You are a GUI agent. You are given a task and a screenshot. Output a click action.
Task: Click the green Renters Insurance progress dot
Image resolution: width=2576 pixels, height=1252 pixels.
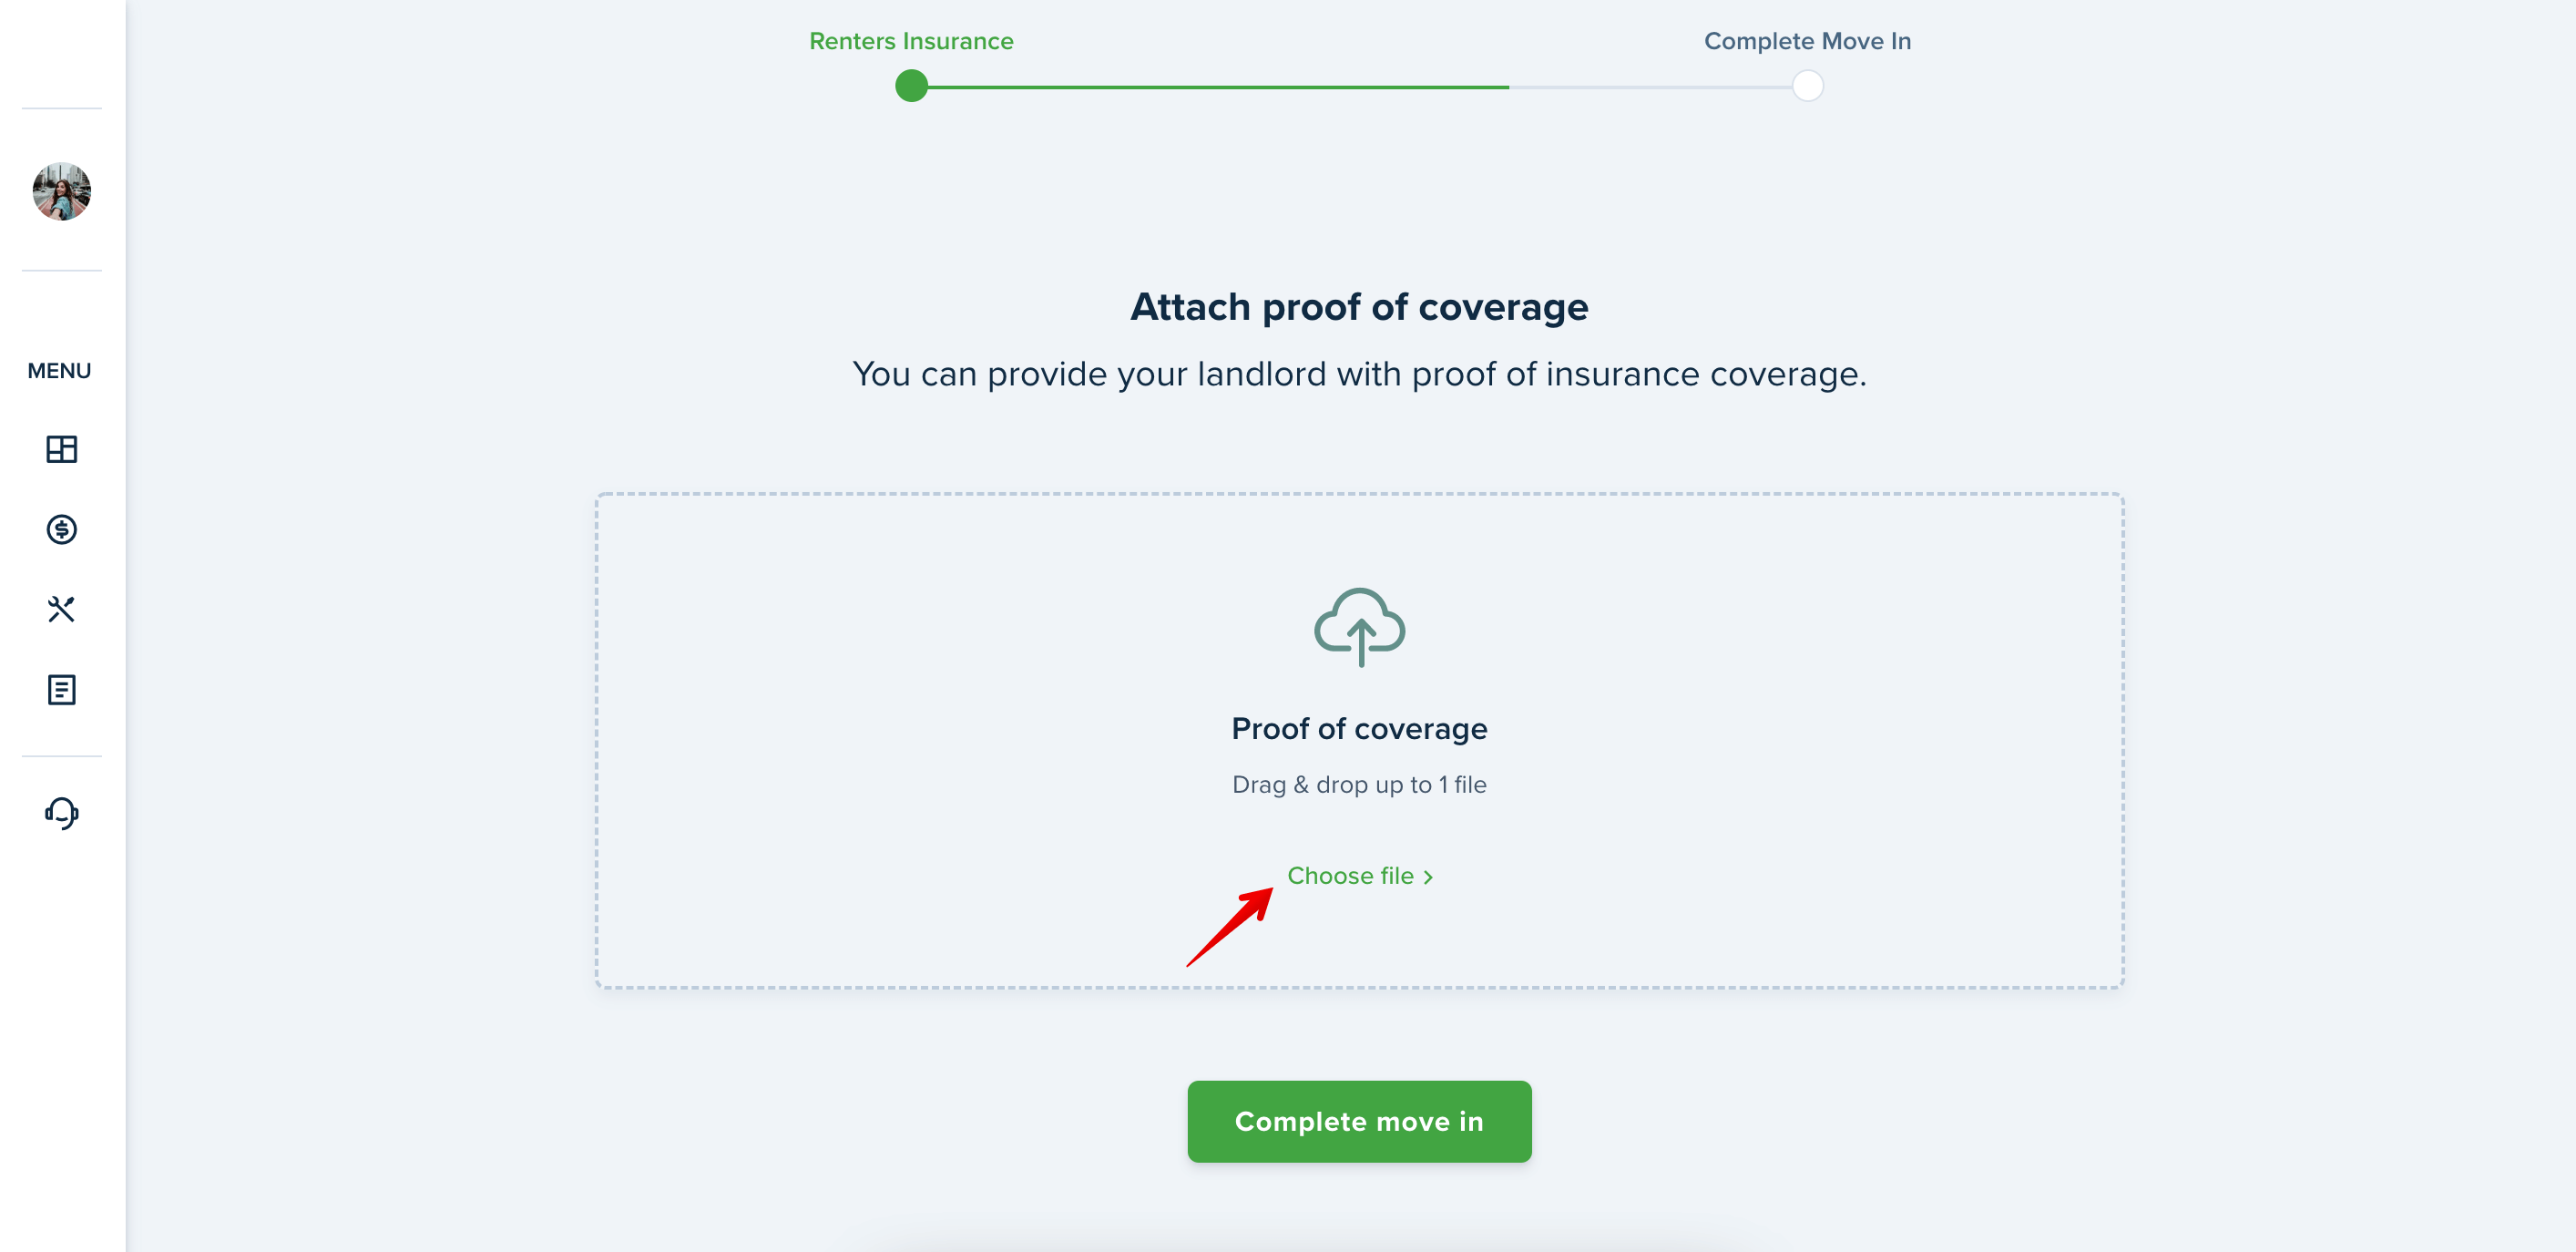tap(911, 86)
